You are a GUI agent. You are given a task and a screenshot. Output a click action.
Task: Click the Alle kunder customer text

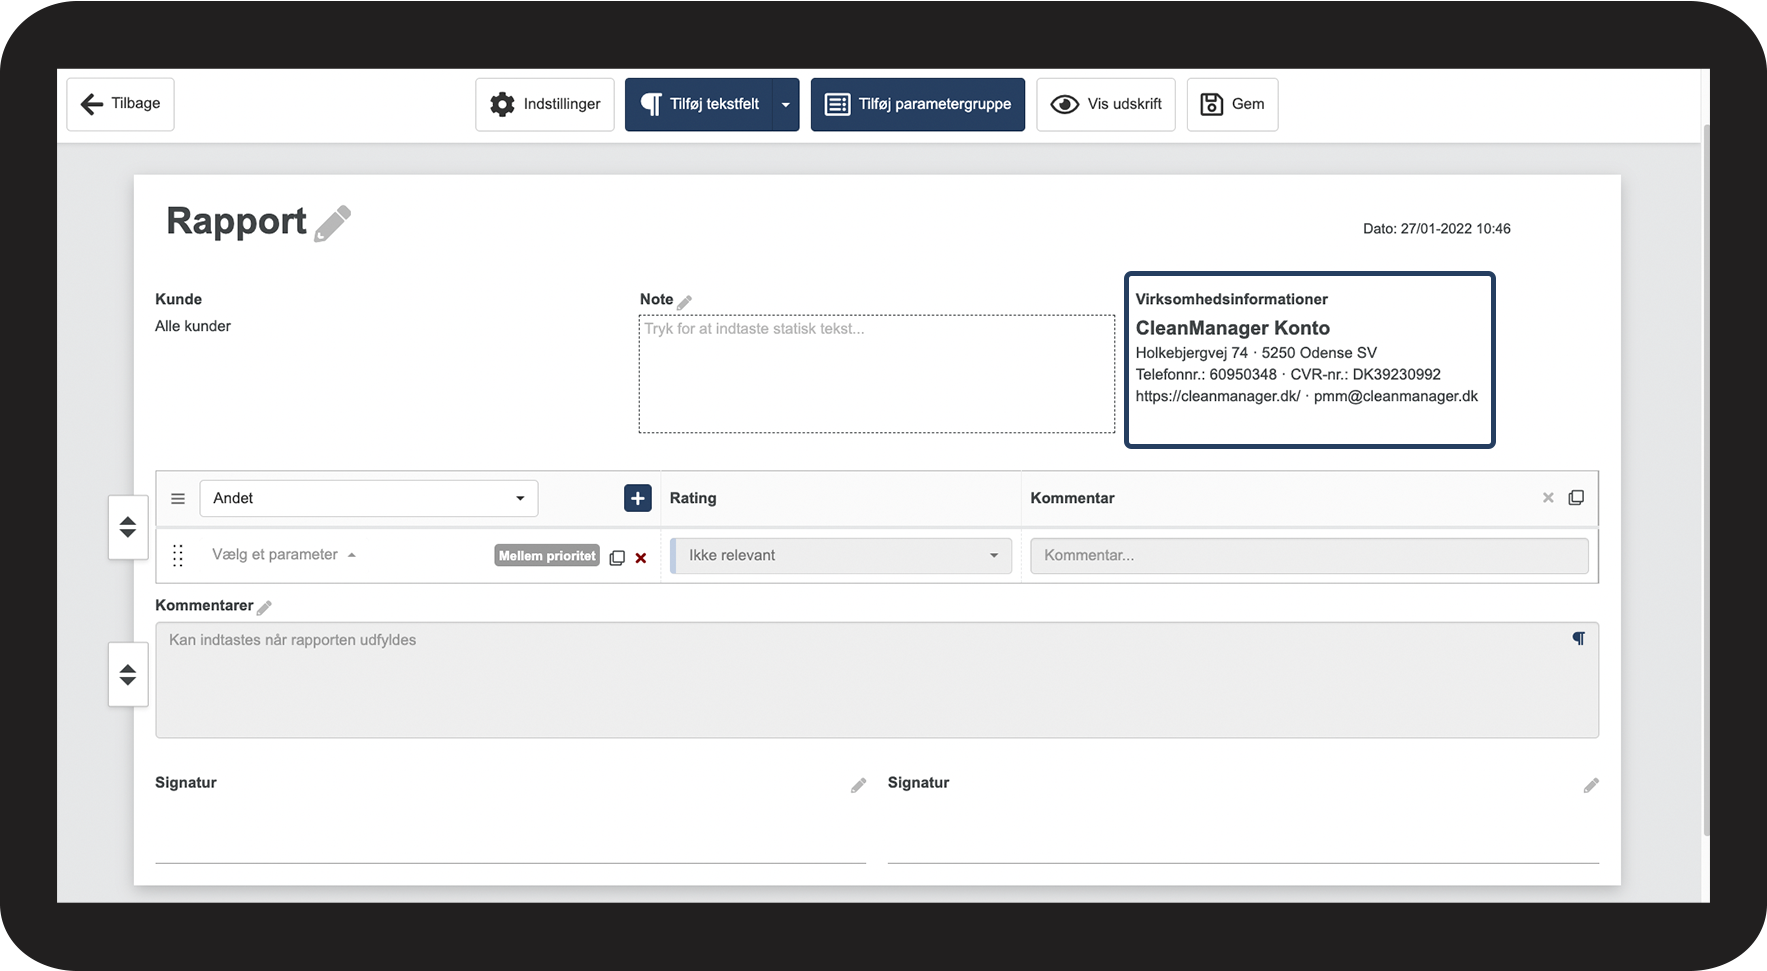pyautogui.click(x=193, y=326)
